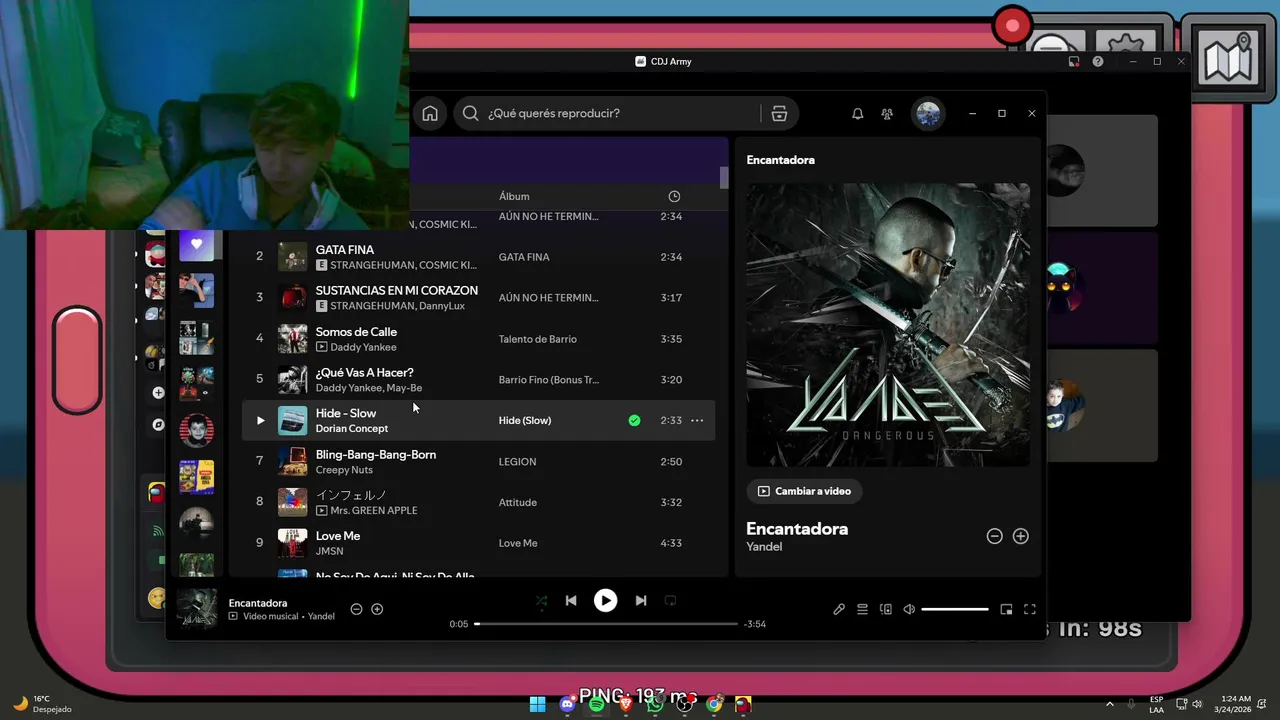The height and width of the screenshot is (720, 1280).
Task: Open Liked Songs heart playlist in sidebar
Action: point(196,245)
